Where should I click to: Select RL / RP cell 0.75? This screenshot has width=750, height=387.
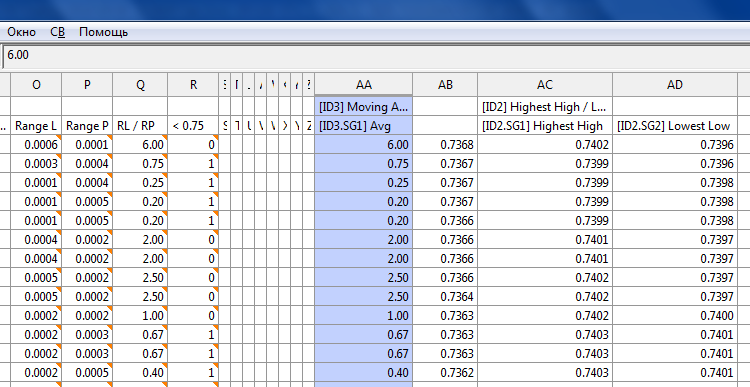[140, 164]
